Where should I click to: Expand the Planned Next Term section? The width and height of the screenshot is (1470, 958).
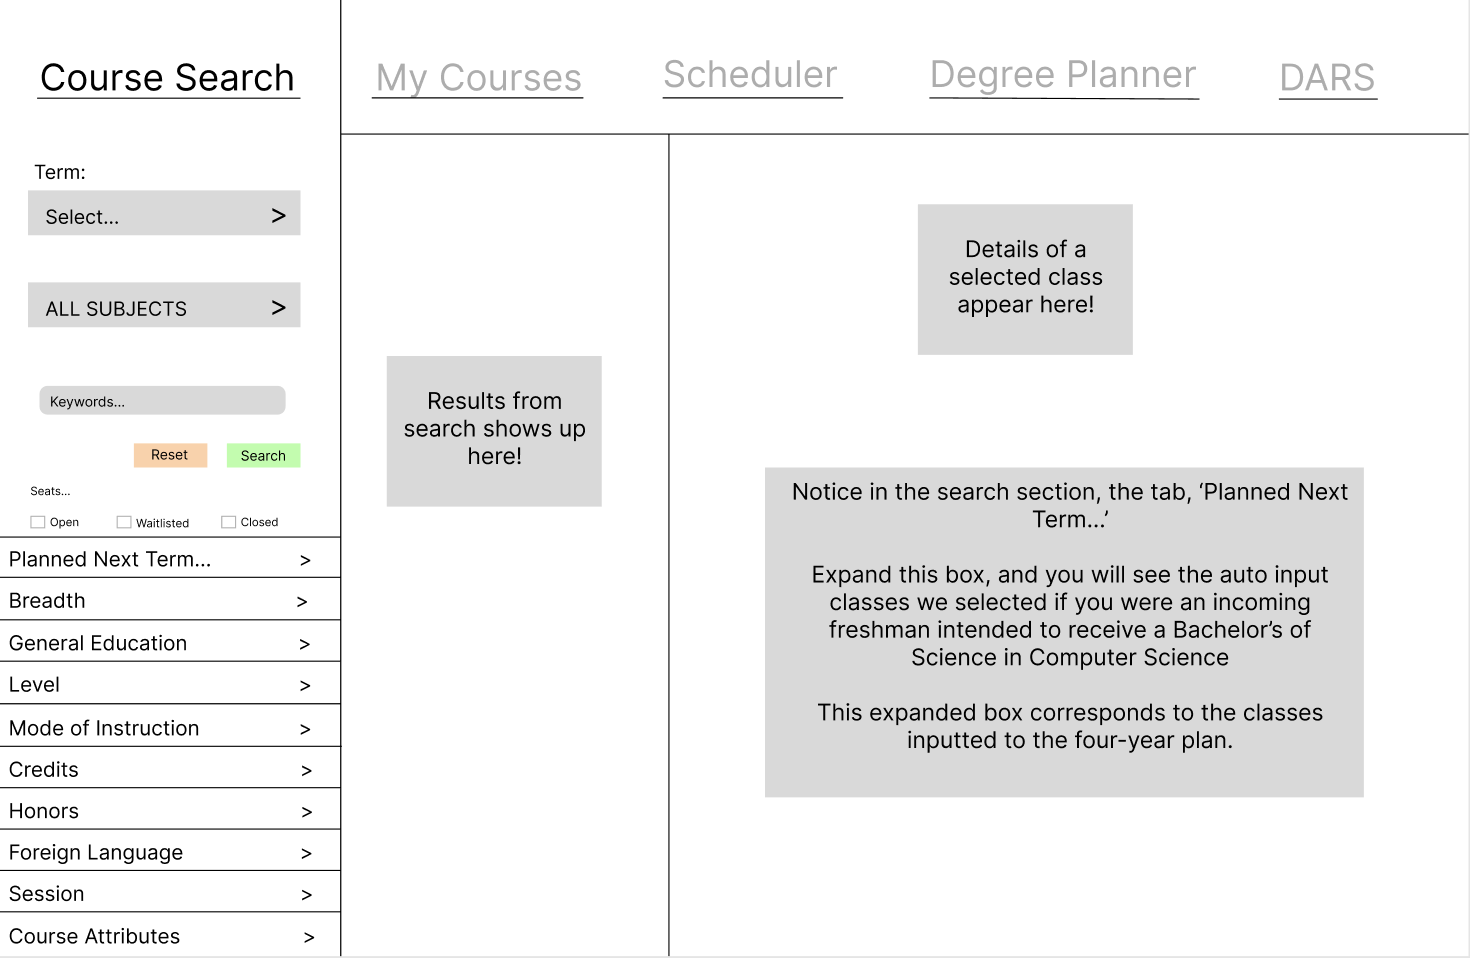170,559
